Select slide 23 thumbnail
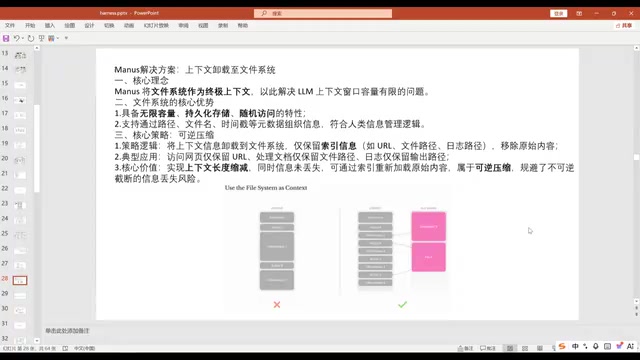 pyautogui.click(x=20, y=205)
